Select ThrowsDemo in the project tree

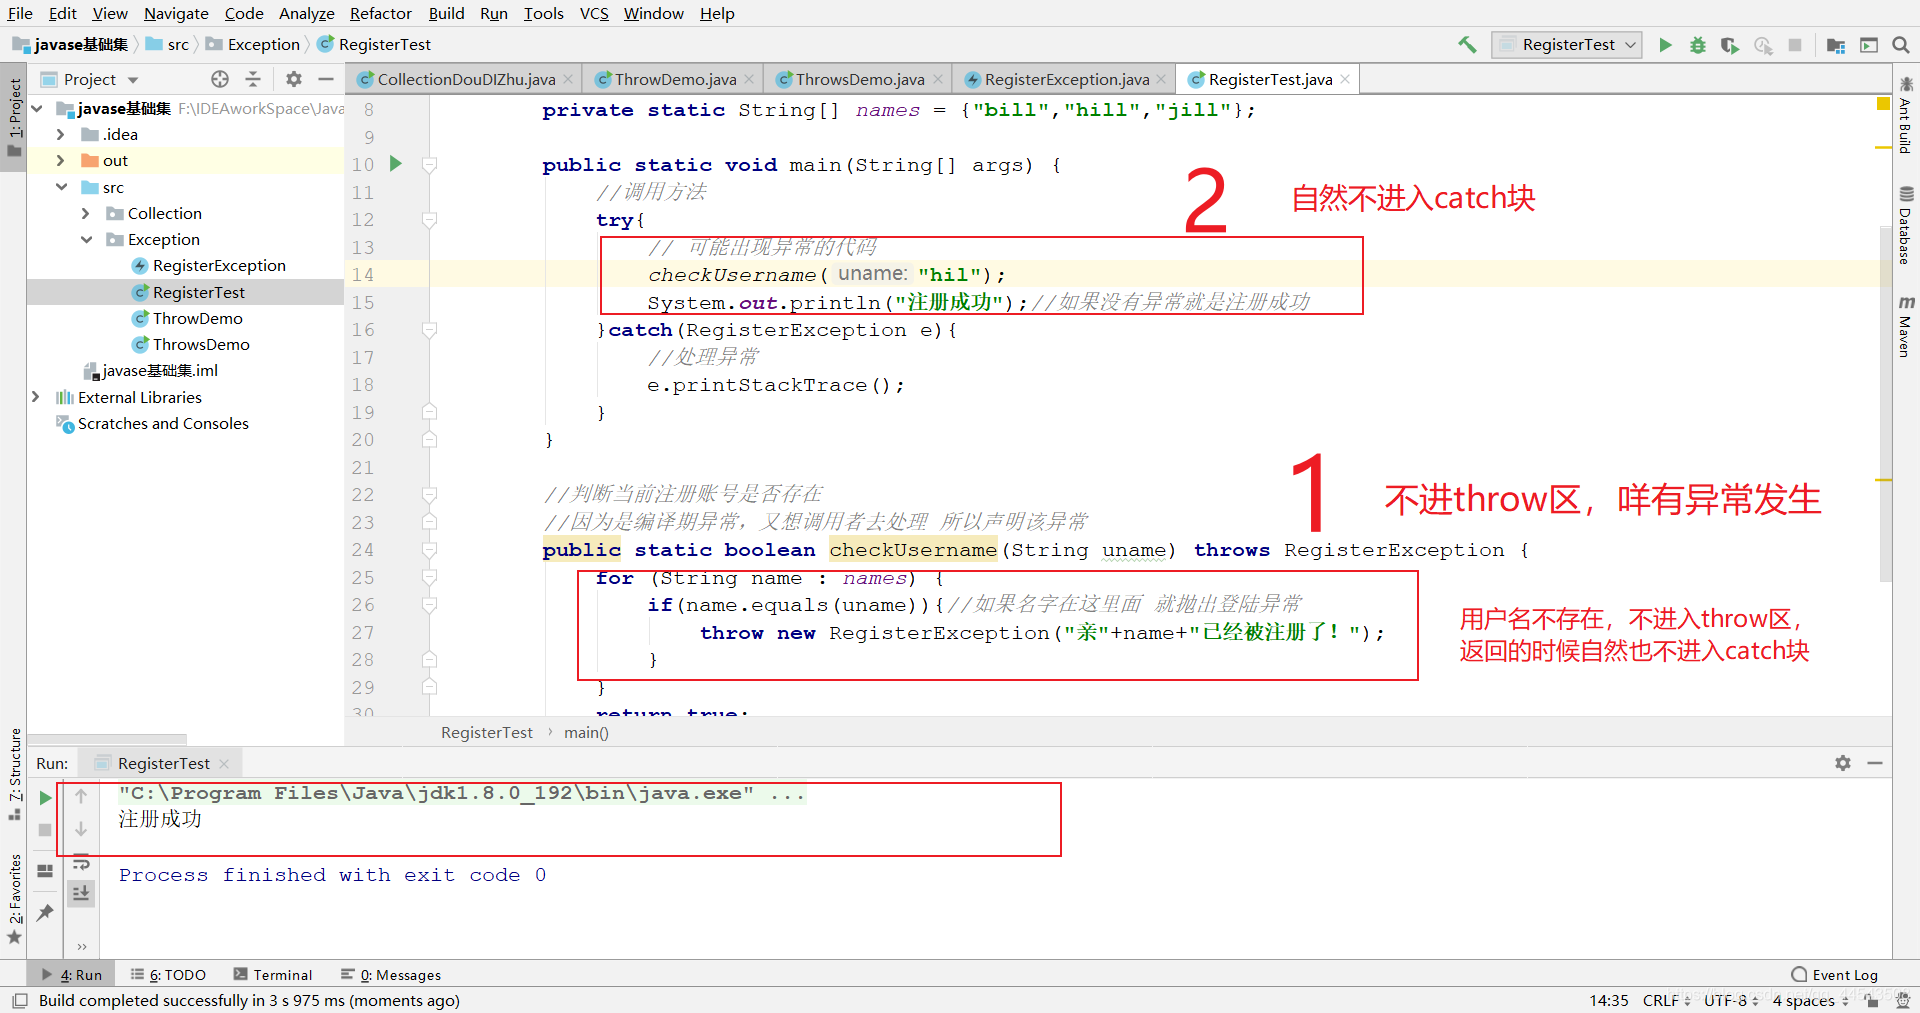200,344
